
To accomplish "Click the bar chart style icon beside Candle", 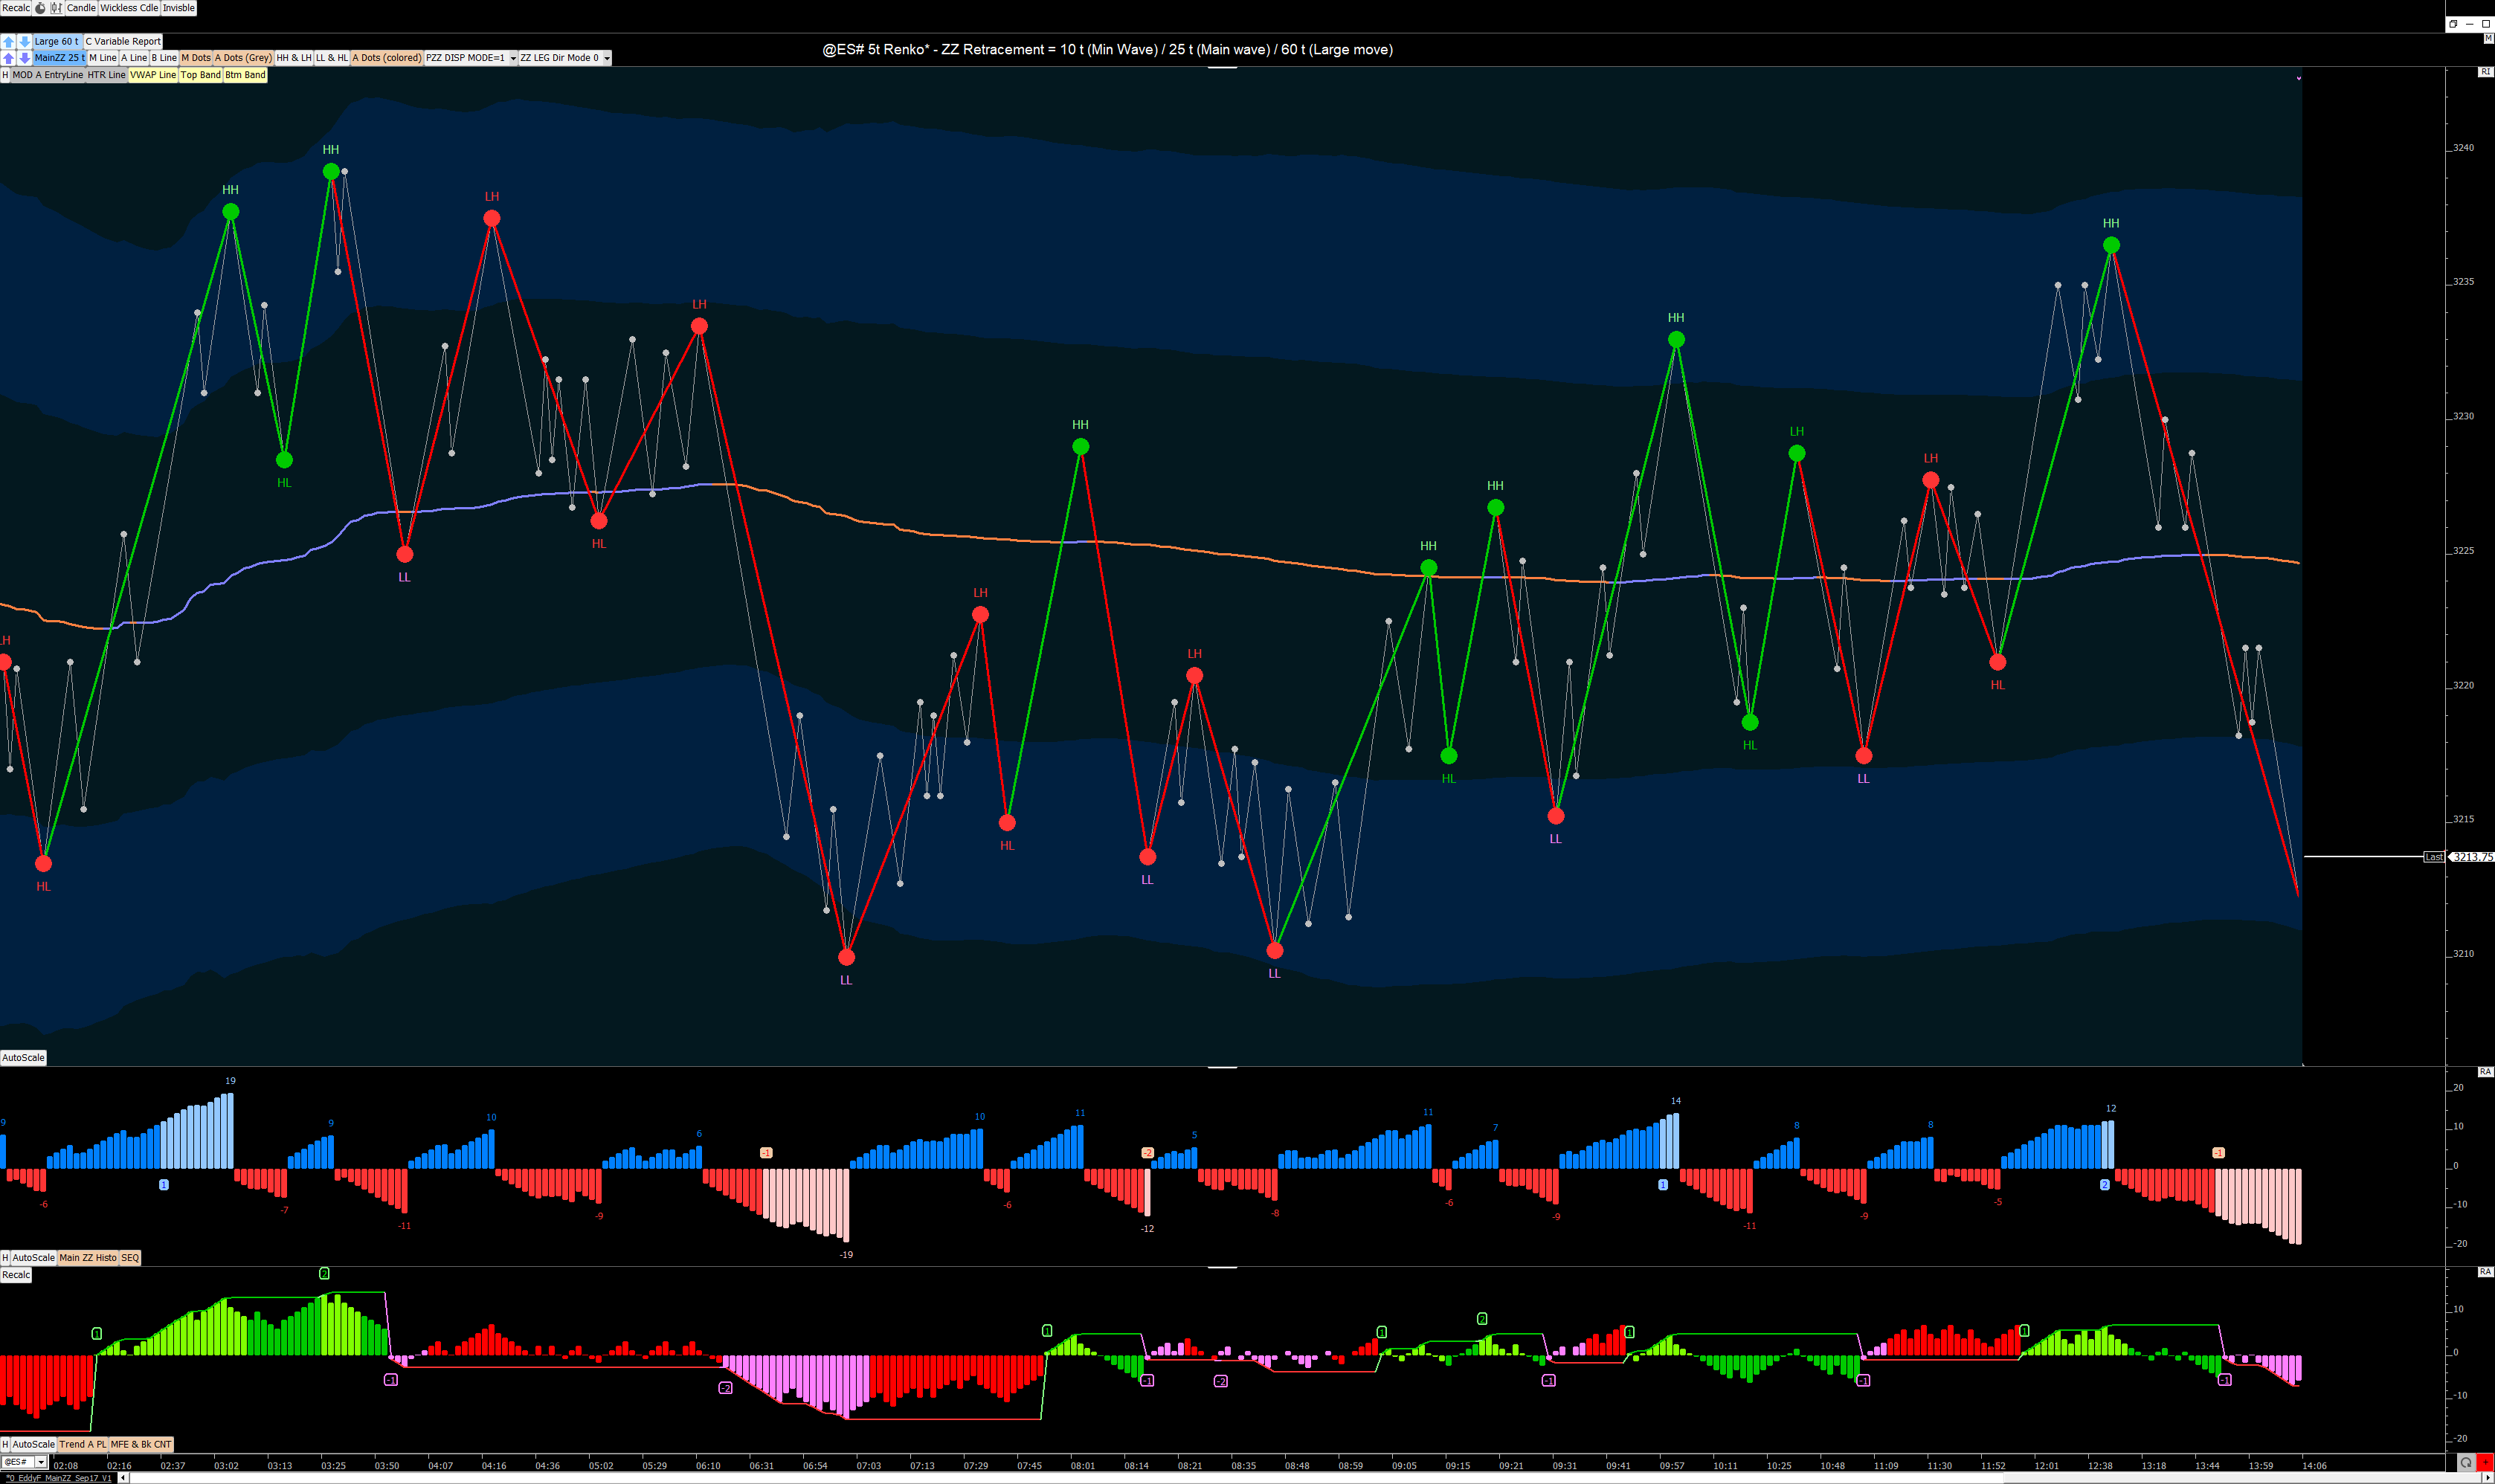I will pyautogui.click(x=56, y=8).
